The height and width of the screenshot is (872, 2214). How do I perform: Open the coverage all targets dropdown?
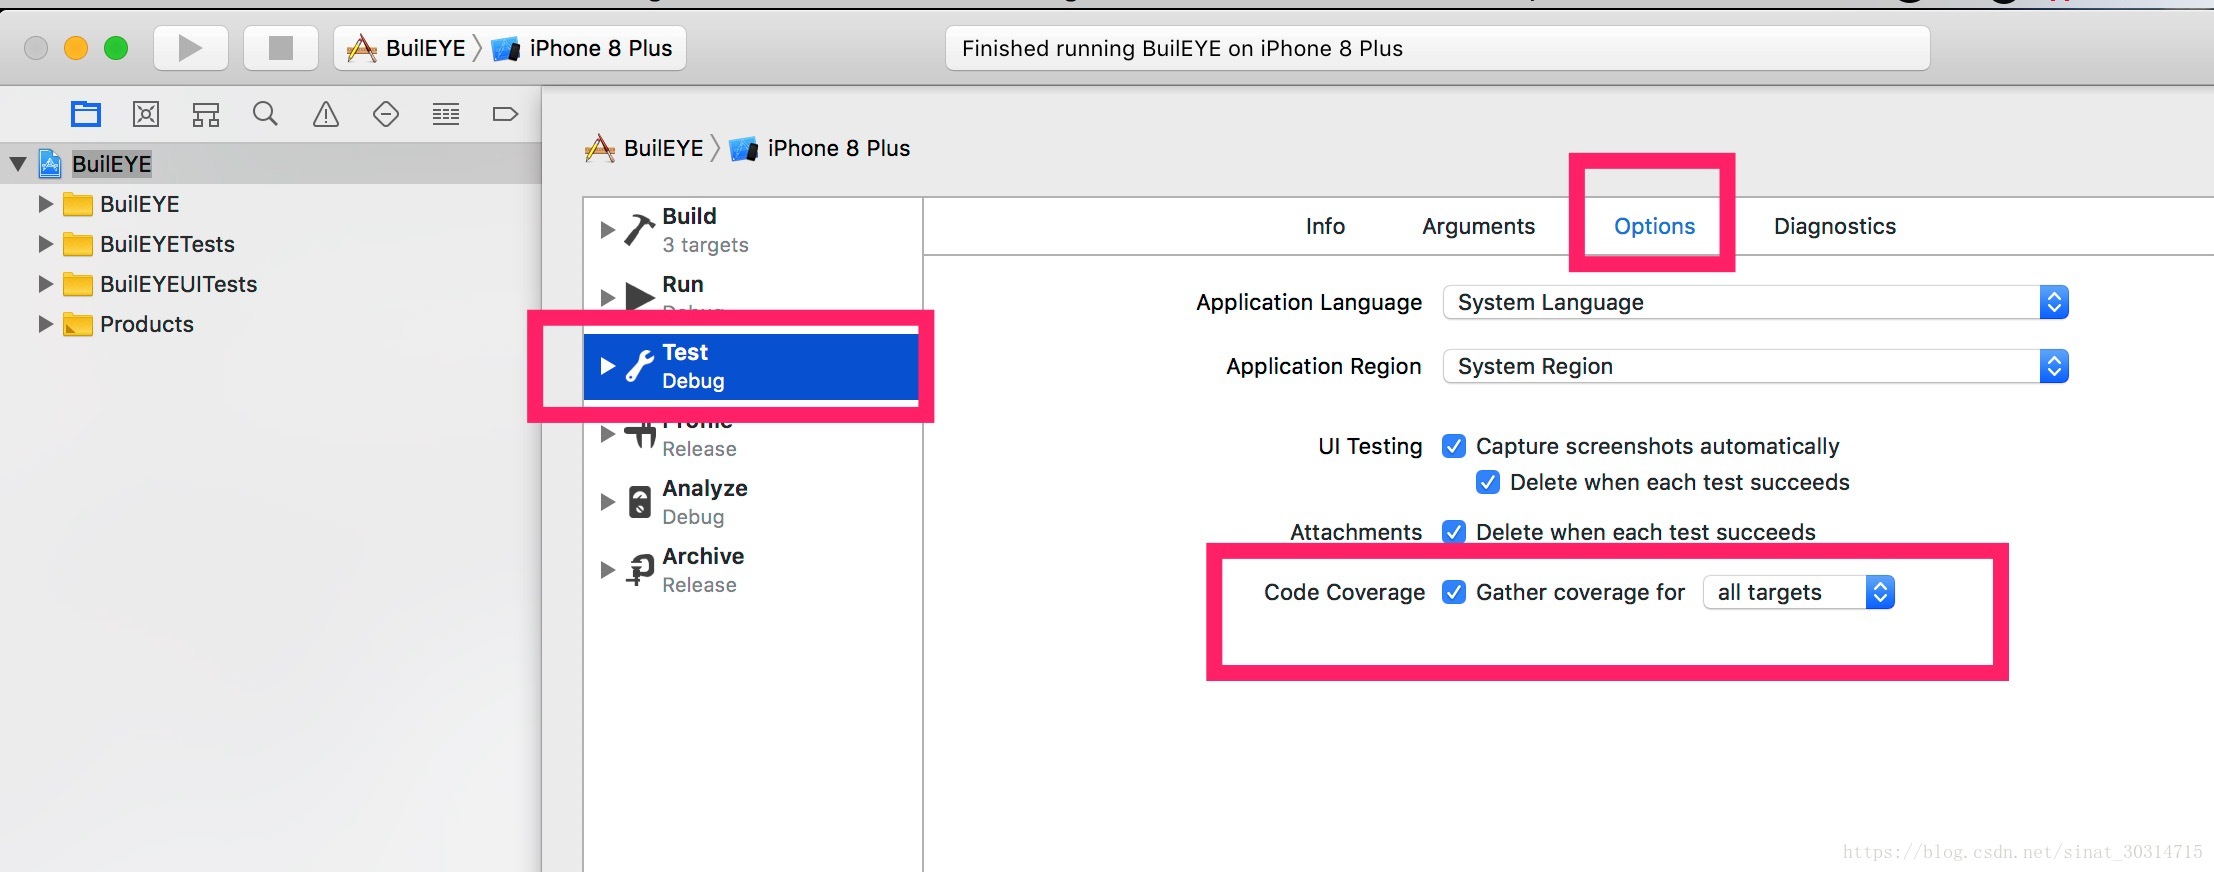coord(1799,592)
